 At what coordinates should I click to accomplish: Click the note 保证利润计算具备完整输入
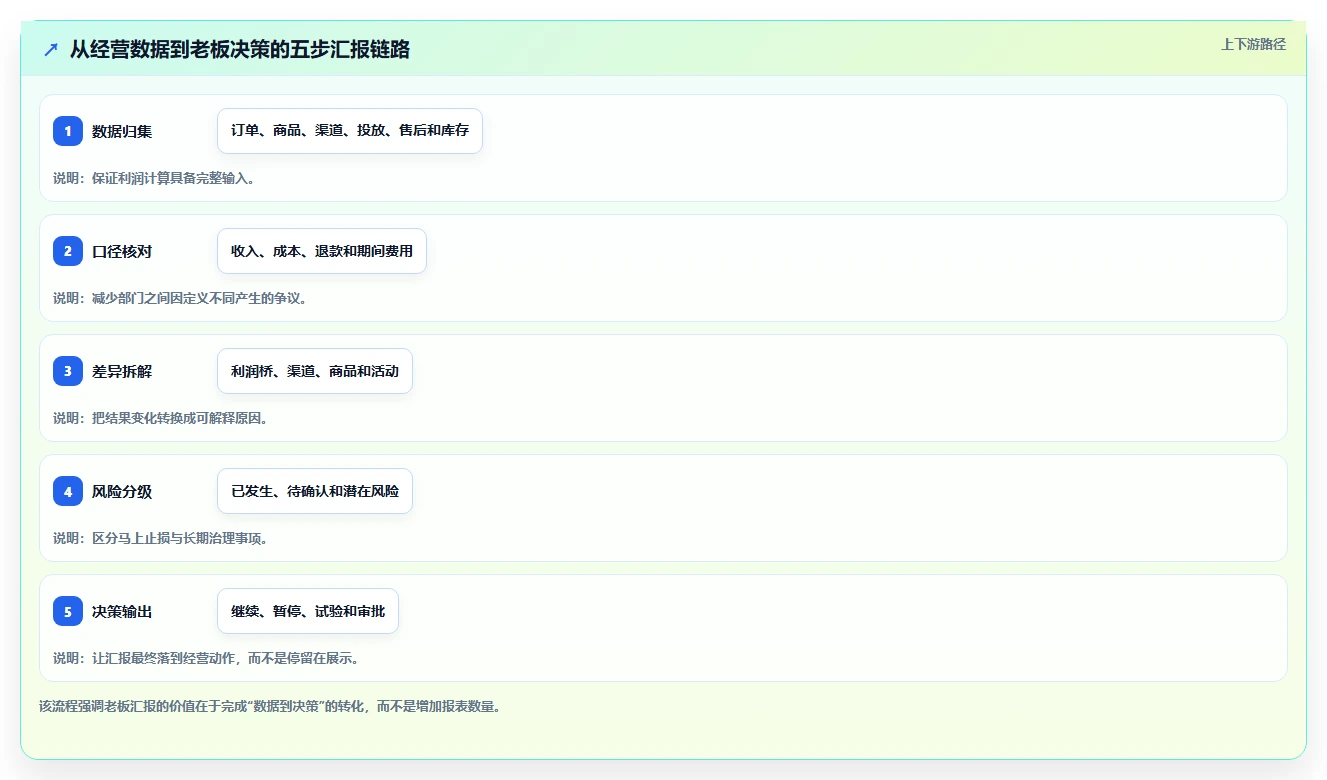(154, 178)
